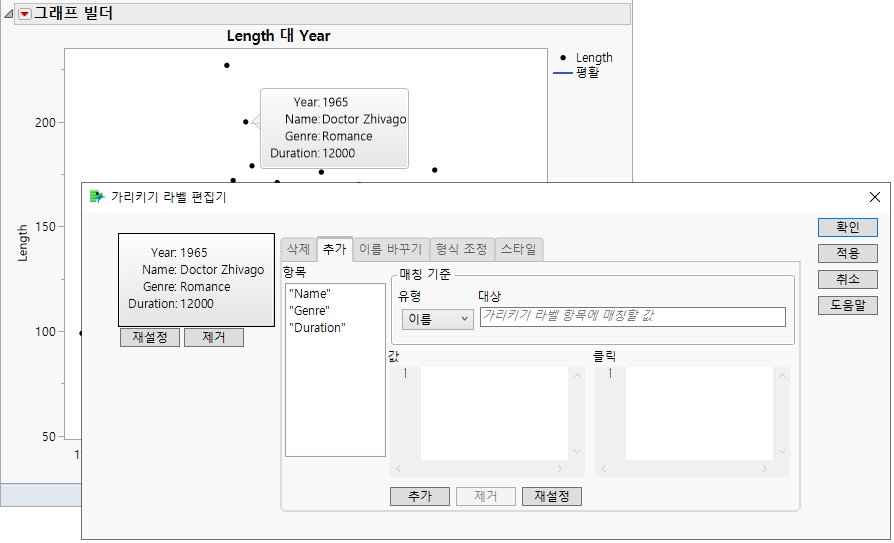Click the hover label editor window icon
The width and height of the screenshot is (894, 543).
97,197
